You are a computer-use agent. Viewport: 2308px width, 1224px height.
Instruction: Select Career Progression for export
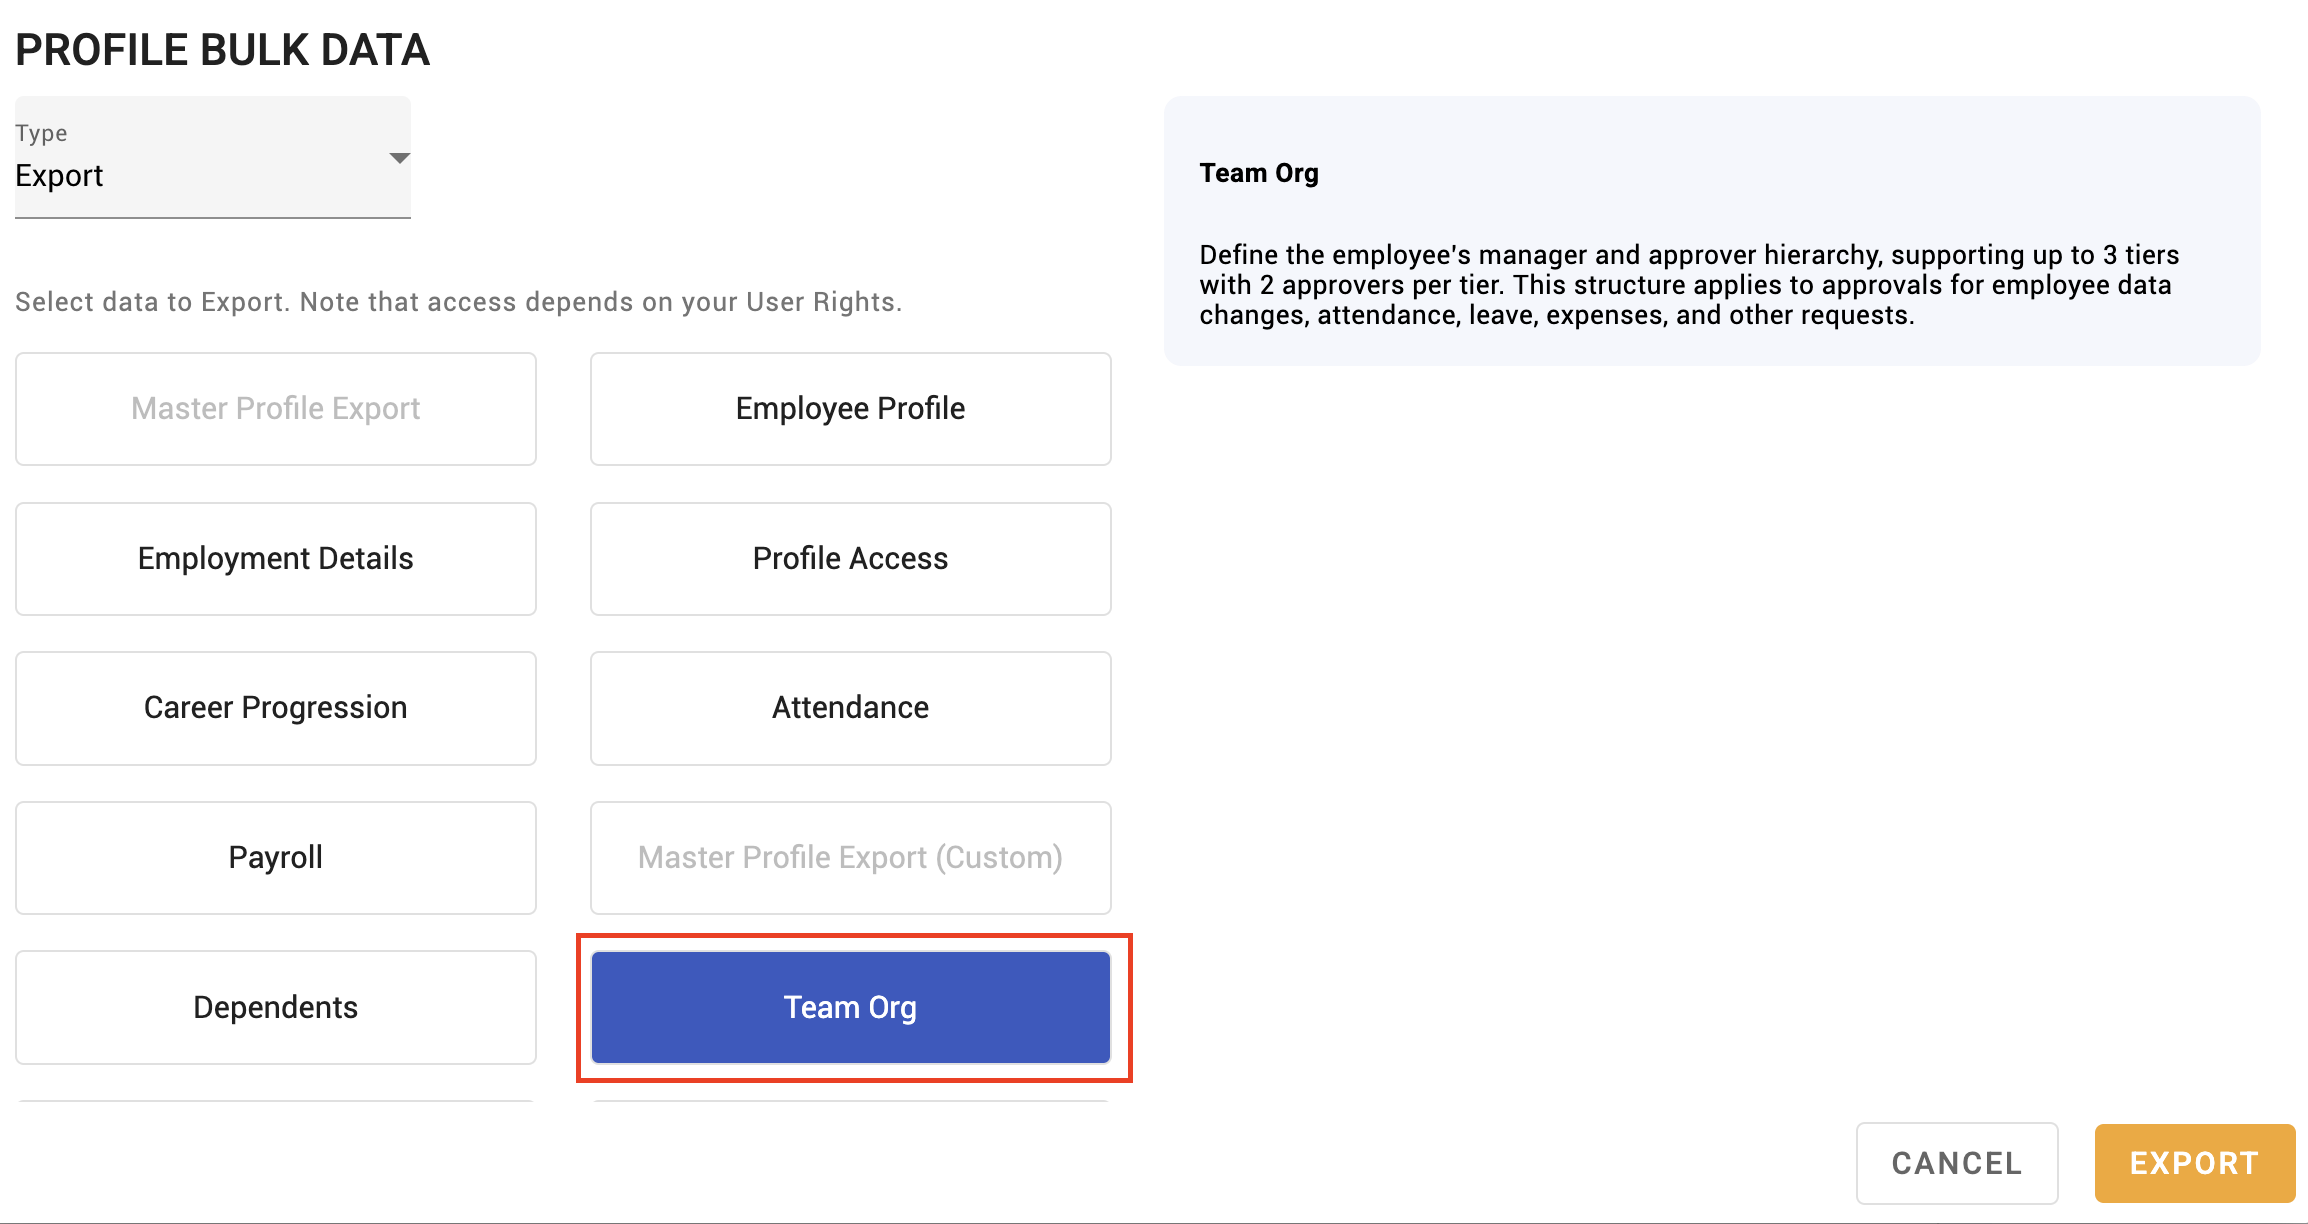pos(276,708)
